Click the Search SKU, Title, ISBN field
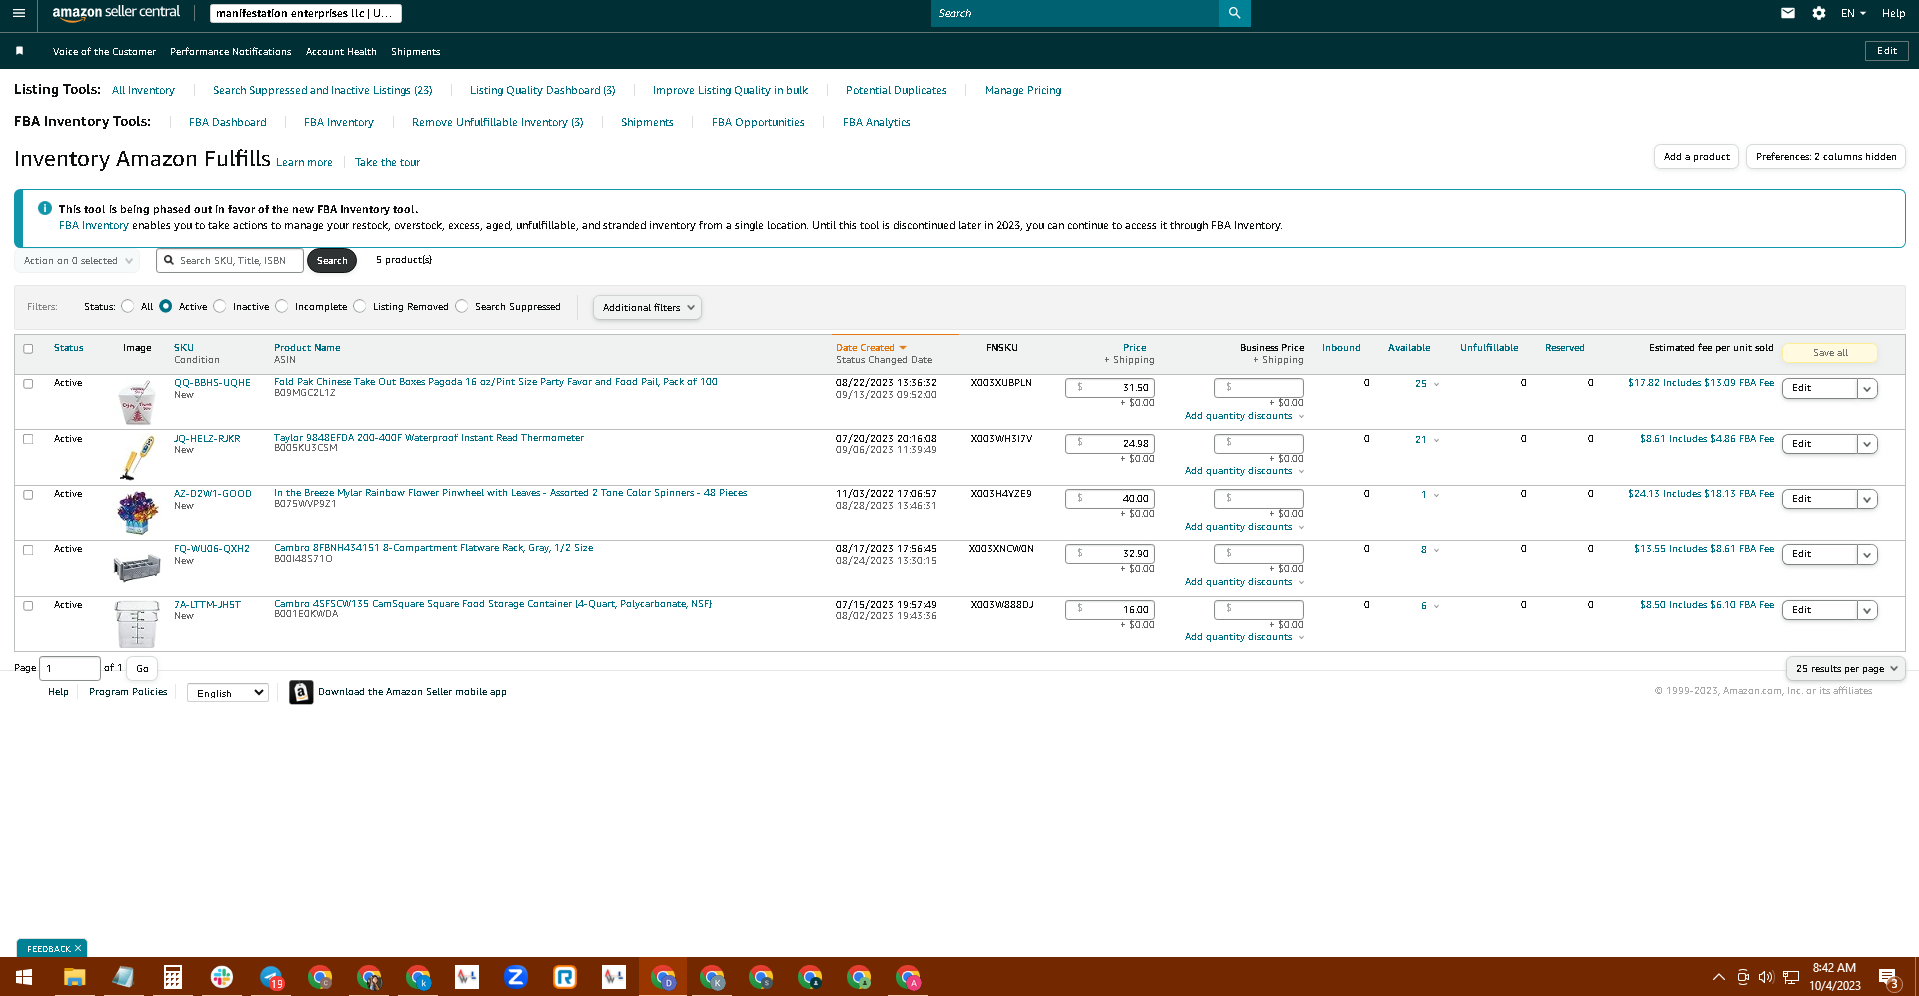 coord(230,261)
